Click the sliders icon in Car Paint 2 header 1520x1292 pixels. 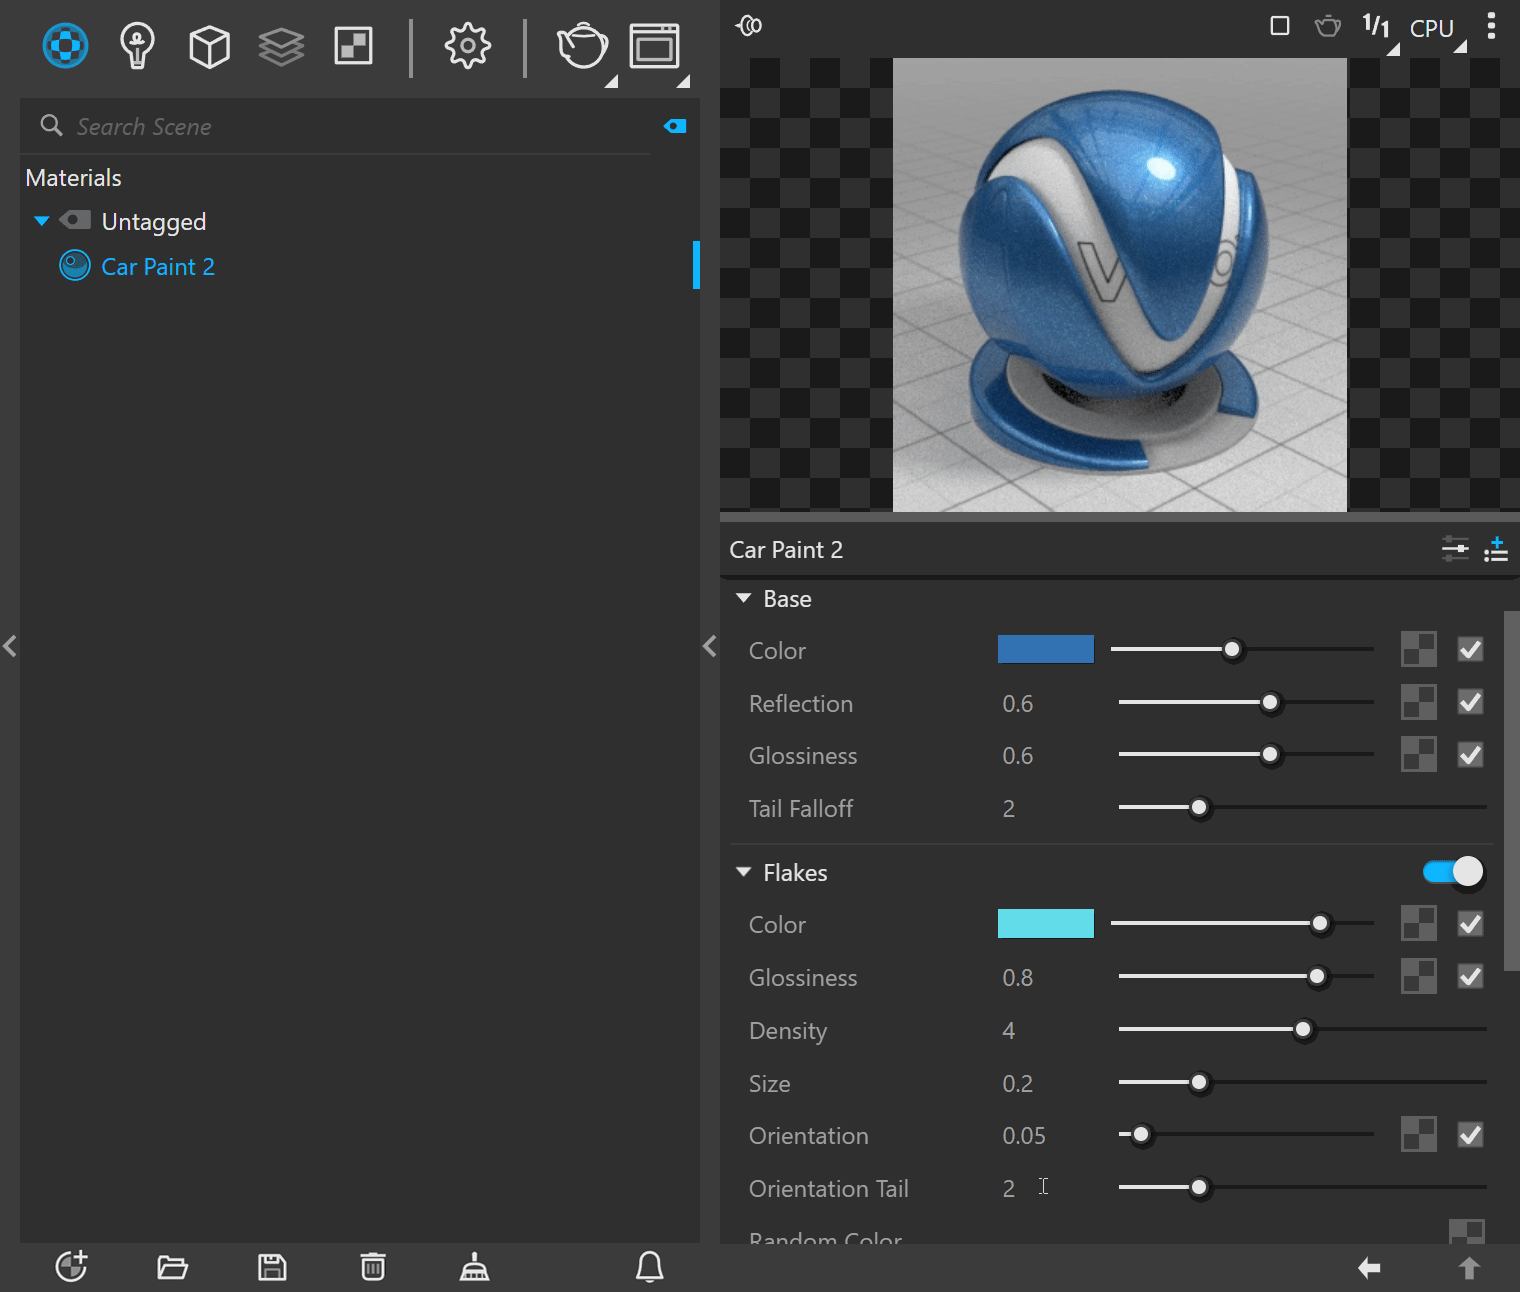[x=1455, y=548]
